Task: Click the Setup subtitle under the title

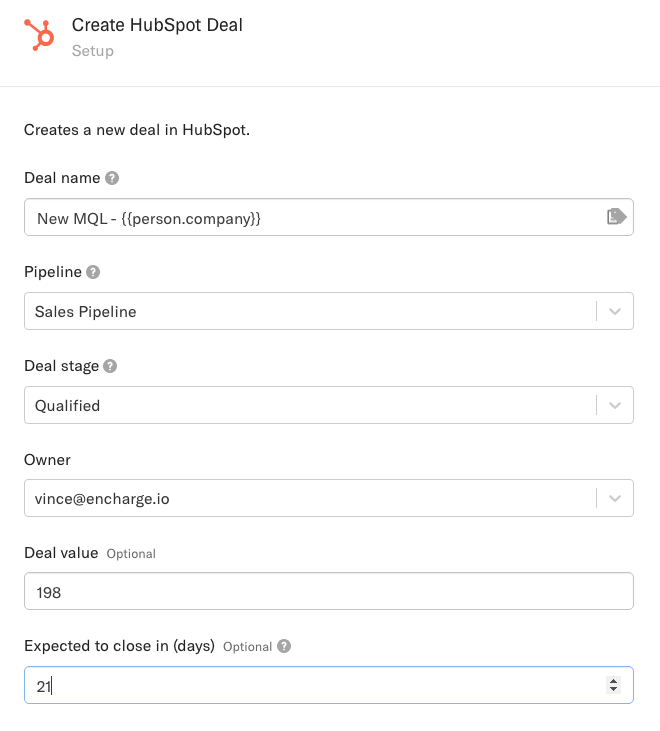Action: (92, 50)
